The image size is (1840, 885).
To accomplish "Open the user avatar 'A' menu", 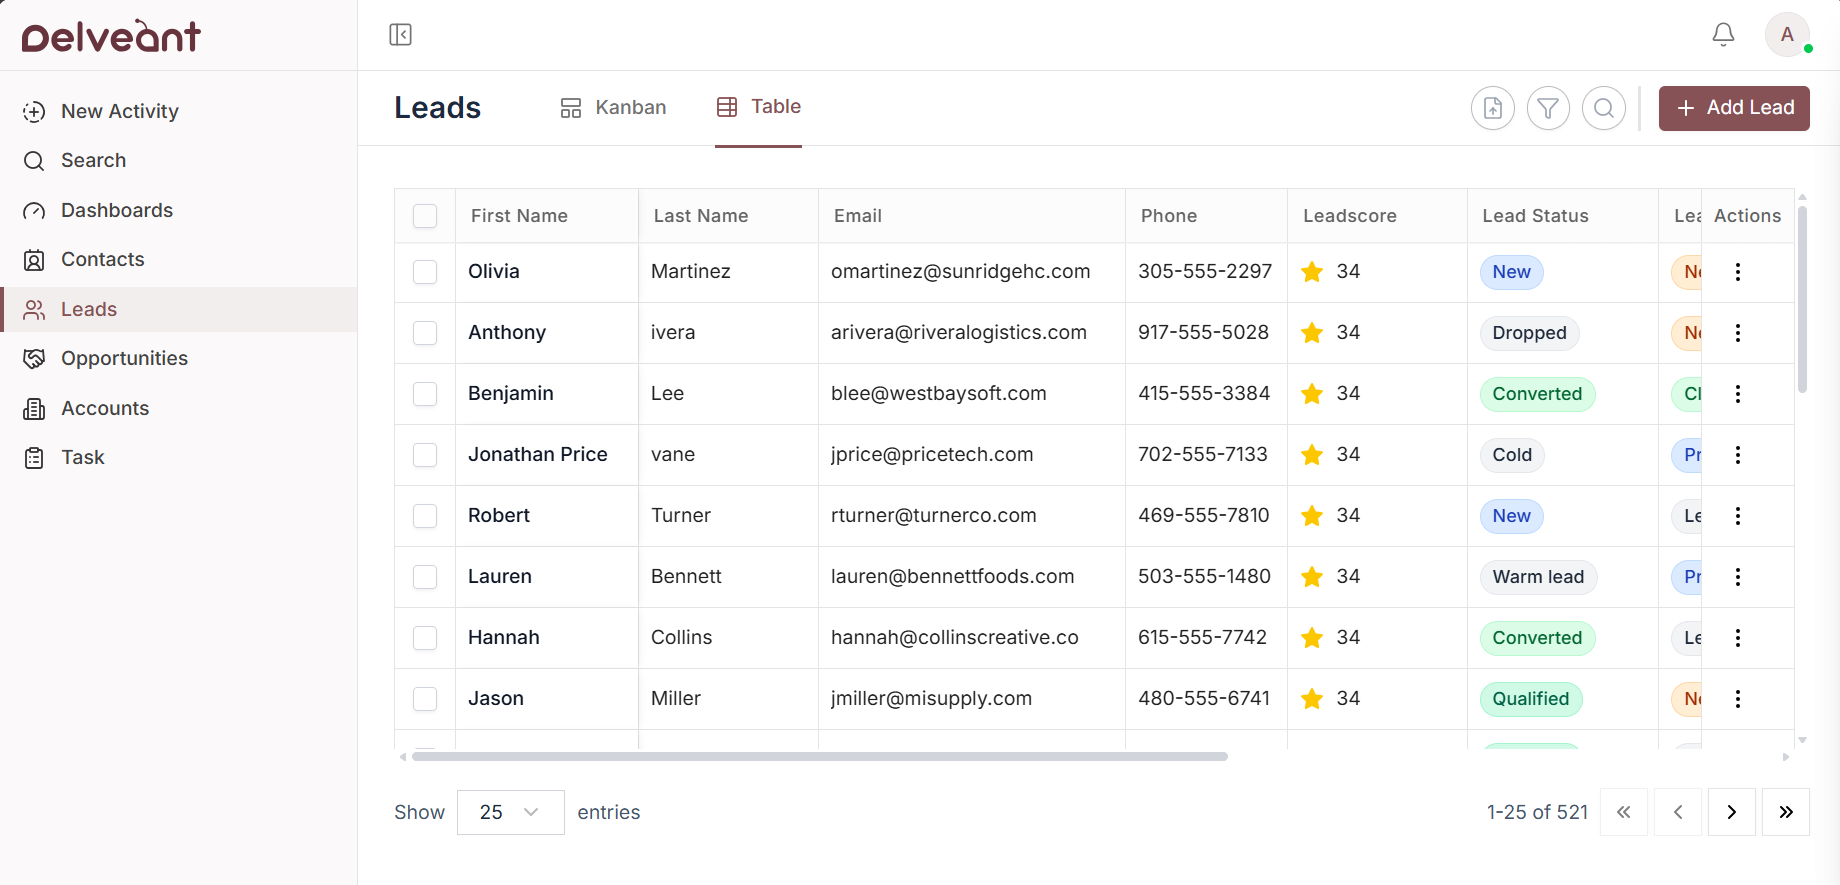I will click(x=1787, y=35).
